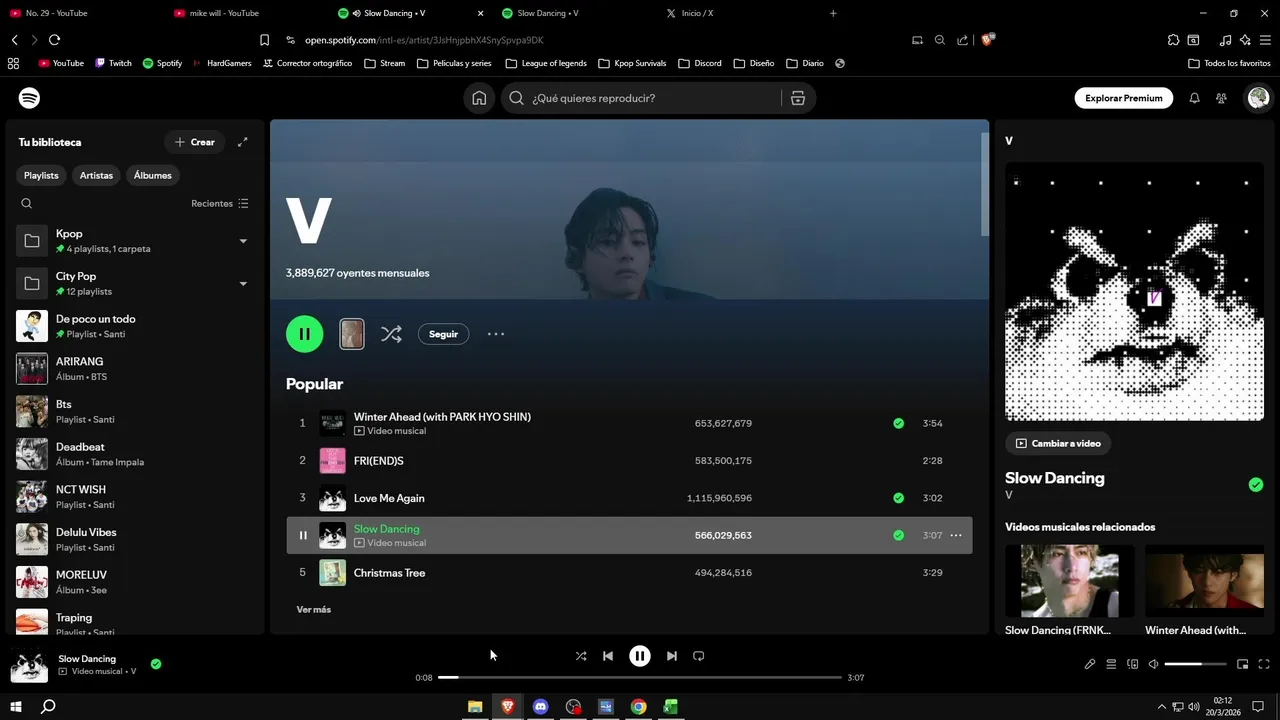Click the Spotify logo icon
The image size is (1280, 720).
pyautogui.click(x=29, y=98)
